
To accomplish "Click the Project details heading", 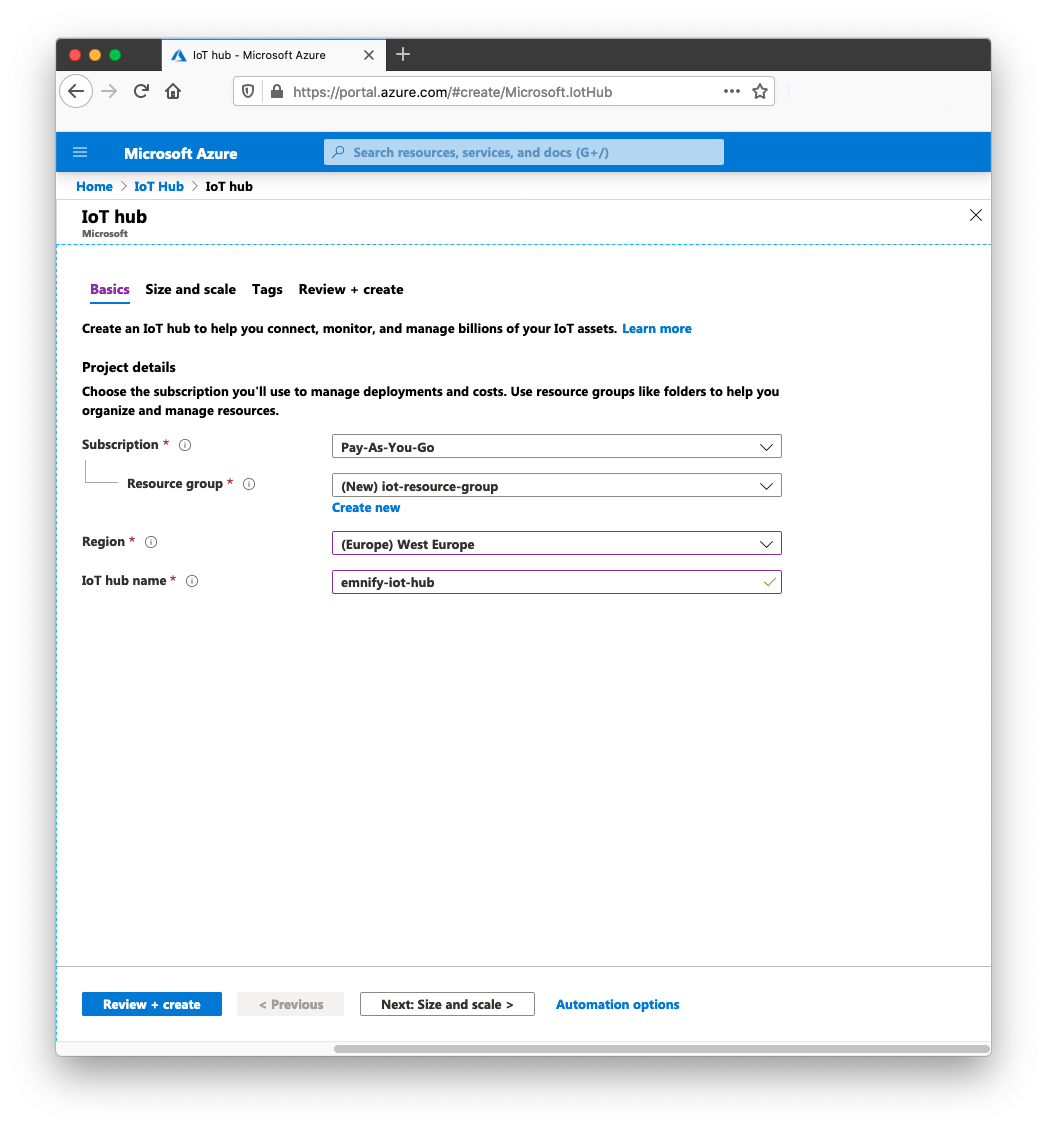I will coord(129,368).
